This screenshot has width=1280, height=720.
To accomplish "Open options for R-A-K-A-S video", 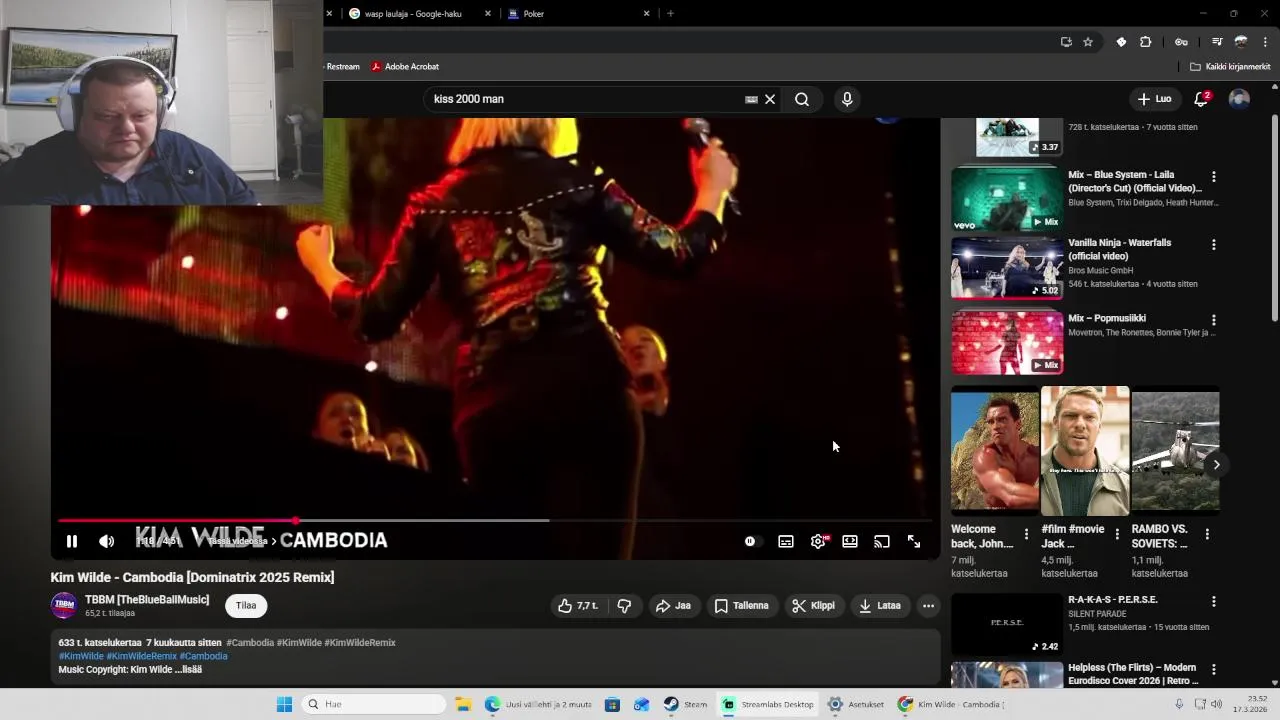I will point(1214,602).
